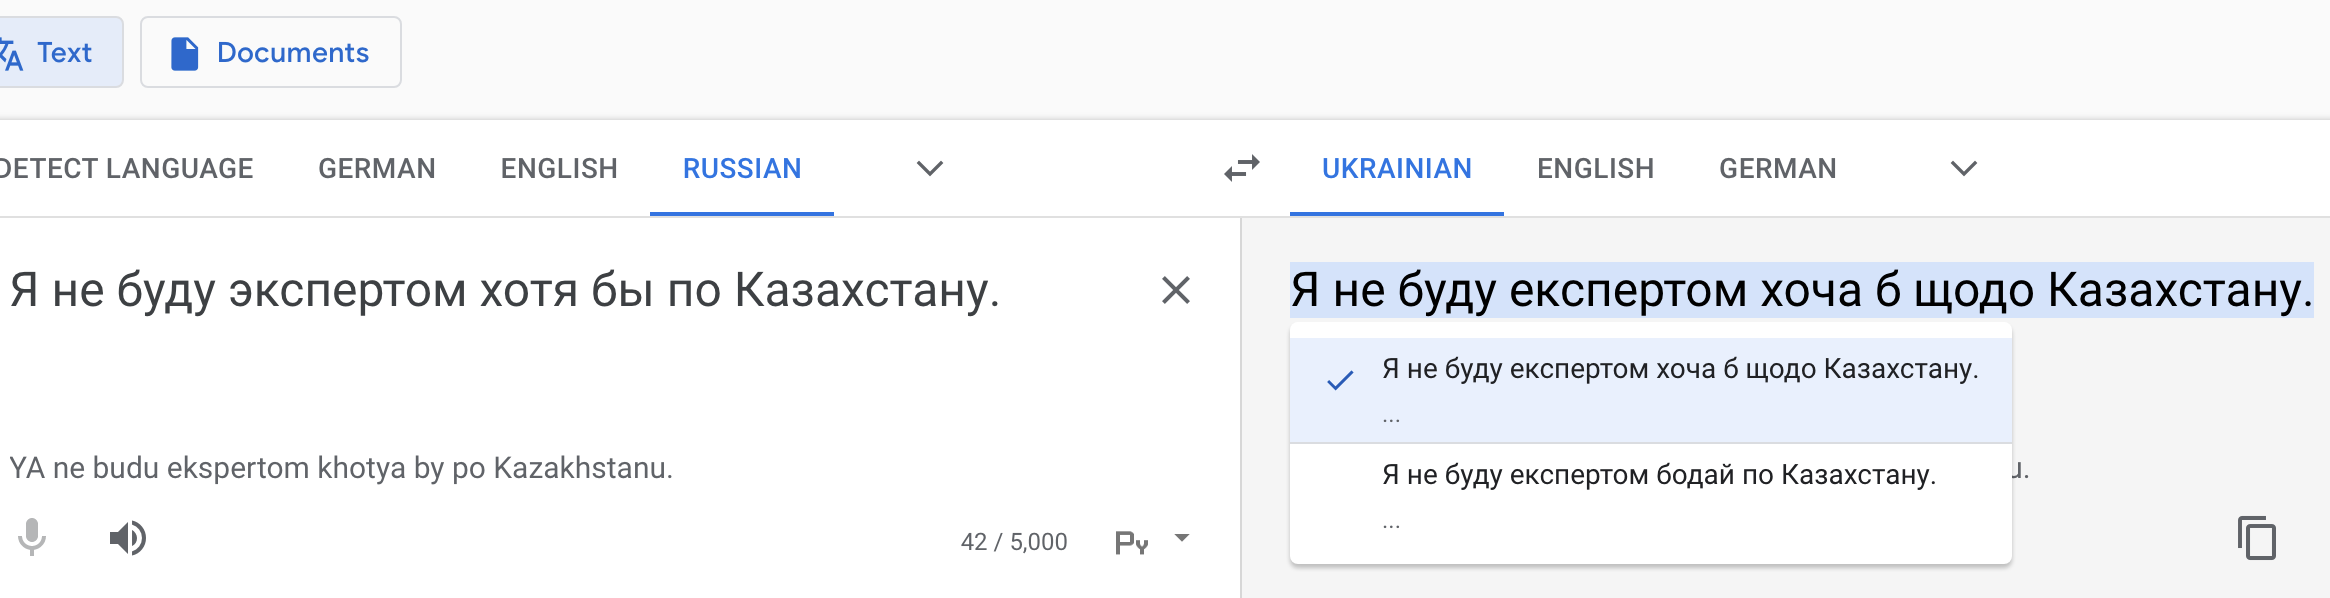Open the Documents translation tab
This screenshot has height=598, width=2330.
[271, 52]
